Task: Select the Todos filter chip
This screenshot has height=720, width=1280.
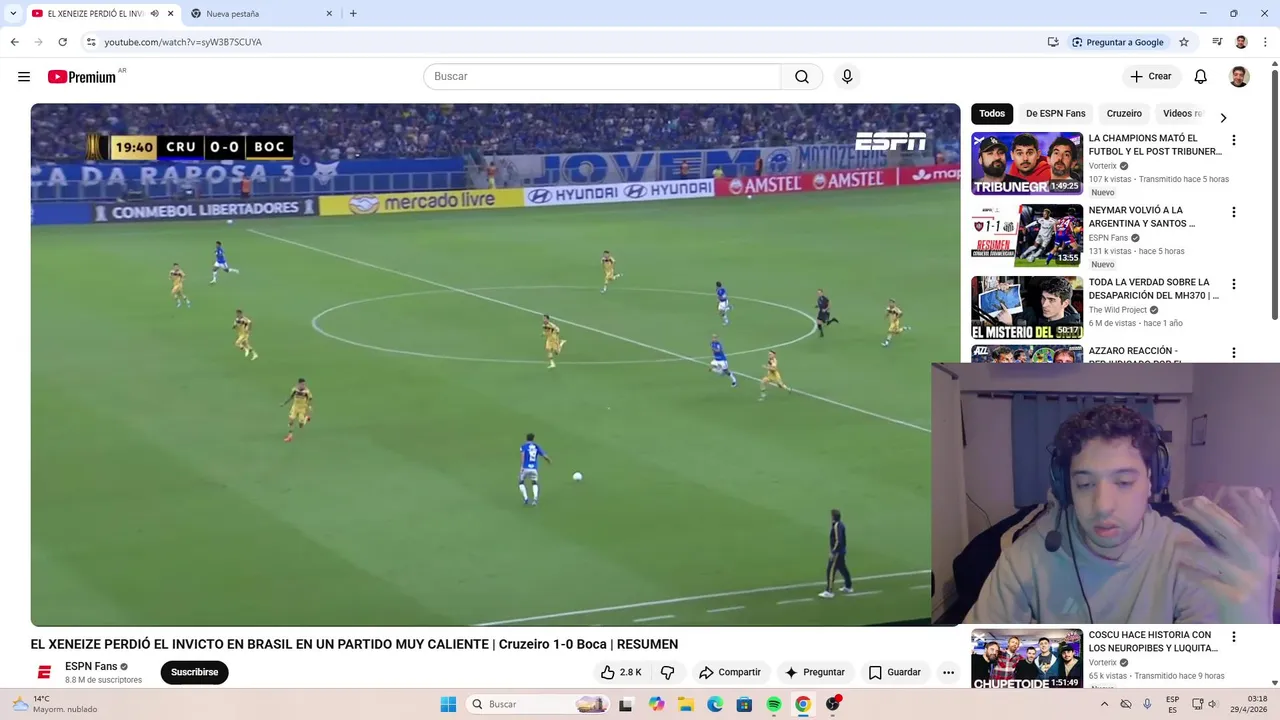Action: 992,113
